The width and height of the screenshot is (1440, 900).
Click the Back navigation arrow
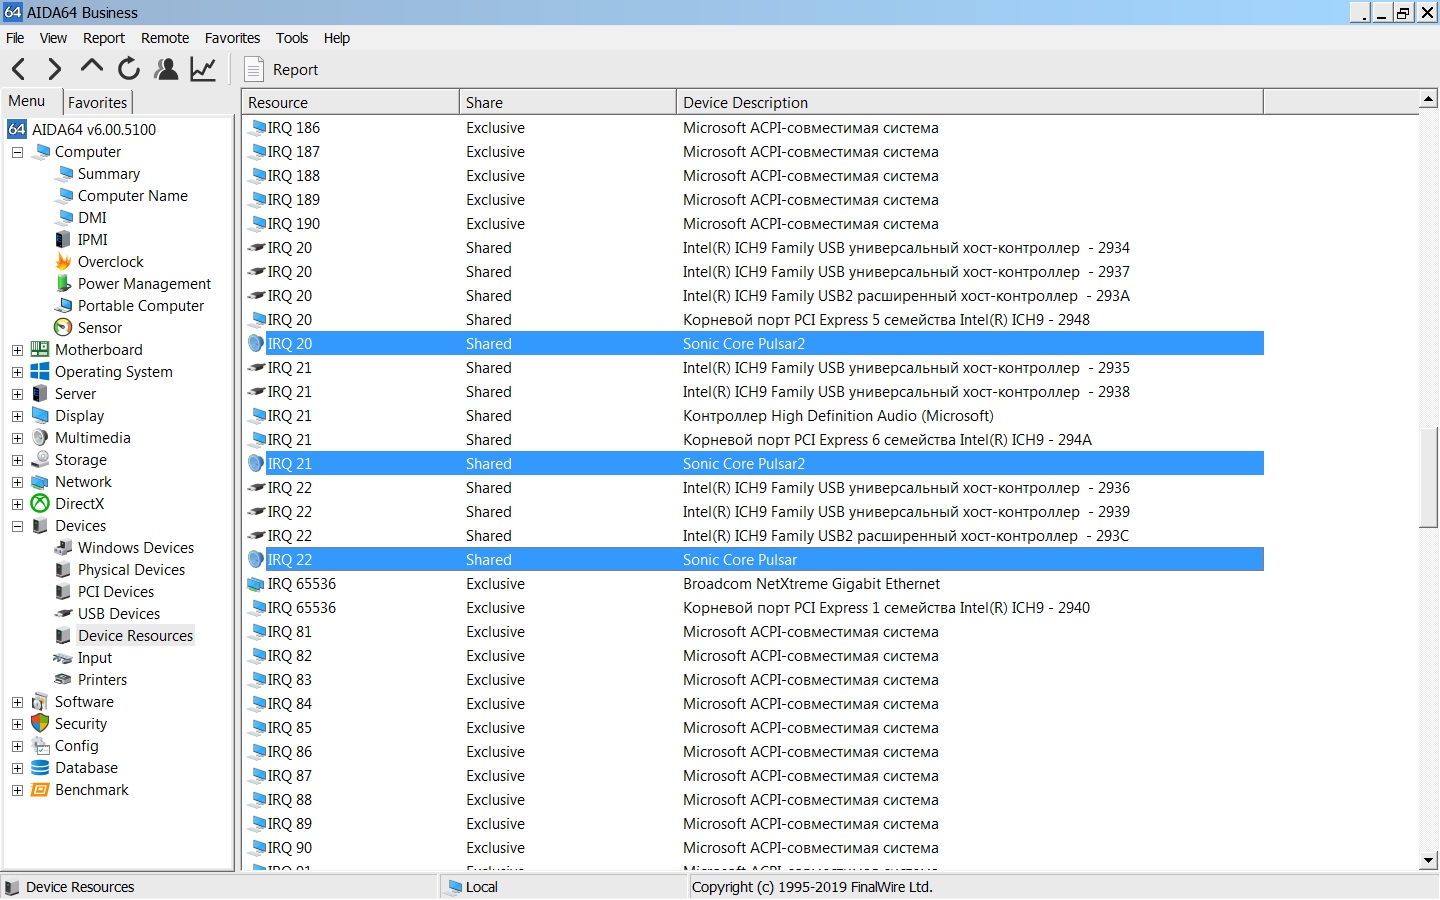[19, 69]
